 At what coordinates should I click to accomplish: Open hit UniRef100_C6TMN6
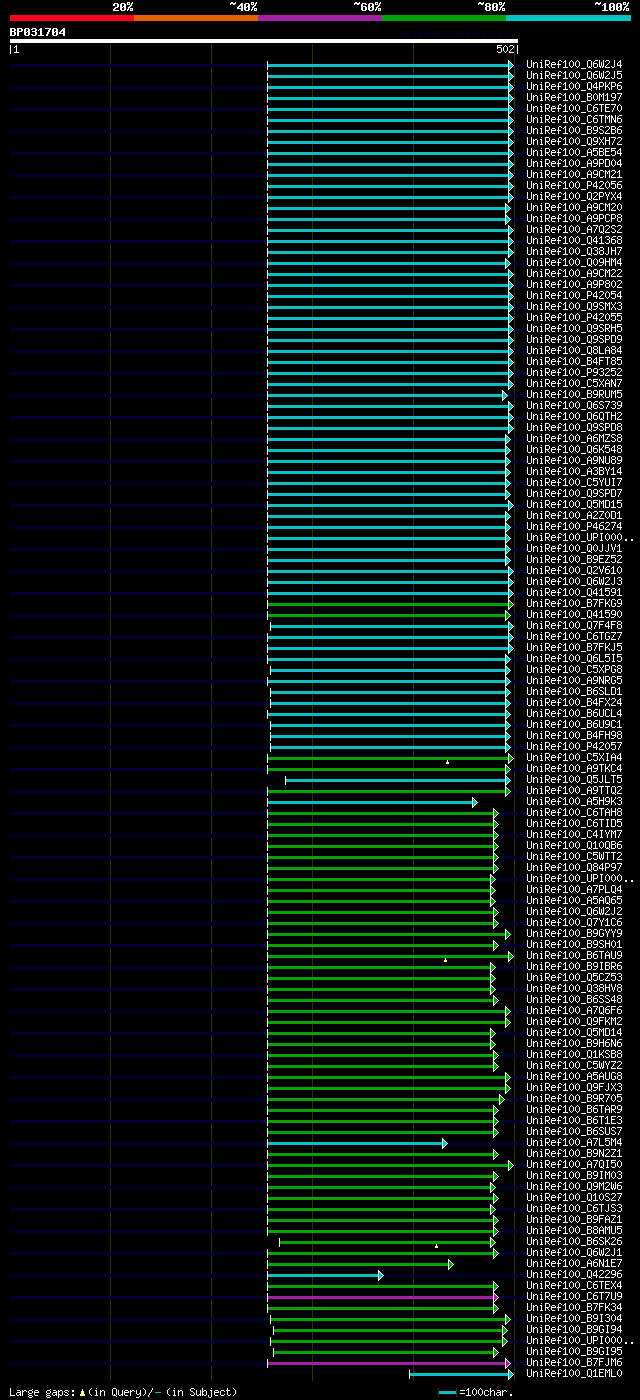[574, 119]
